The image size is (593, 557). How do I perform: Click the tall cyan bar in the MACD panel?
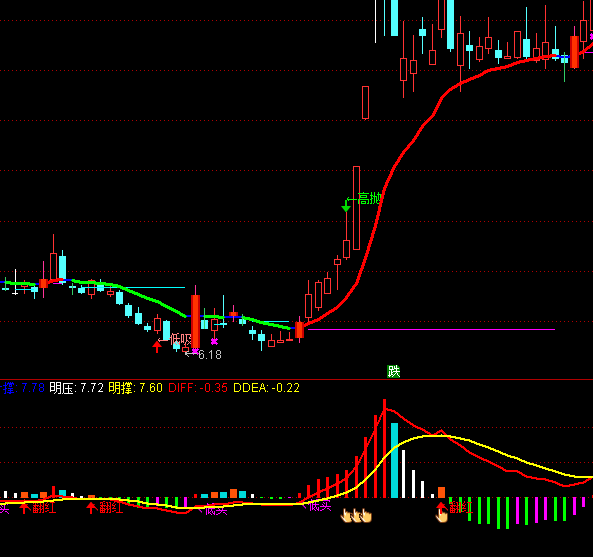point(394,460)
